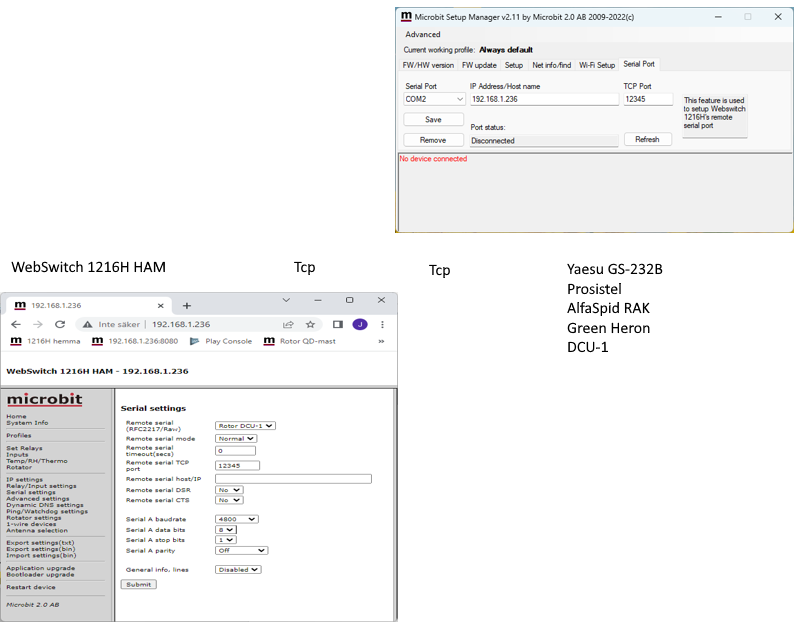Image resolution: width=800 pixels, height=622 pixels.
Task: Switch to the Net info/find tab
Action: pos(552,65)
